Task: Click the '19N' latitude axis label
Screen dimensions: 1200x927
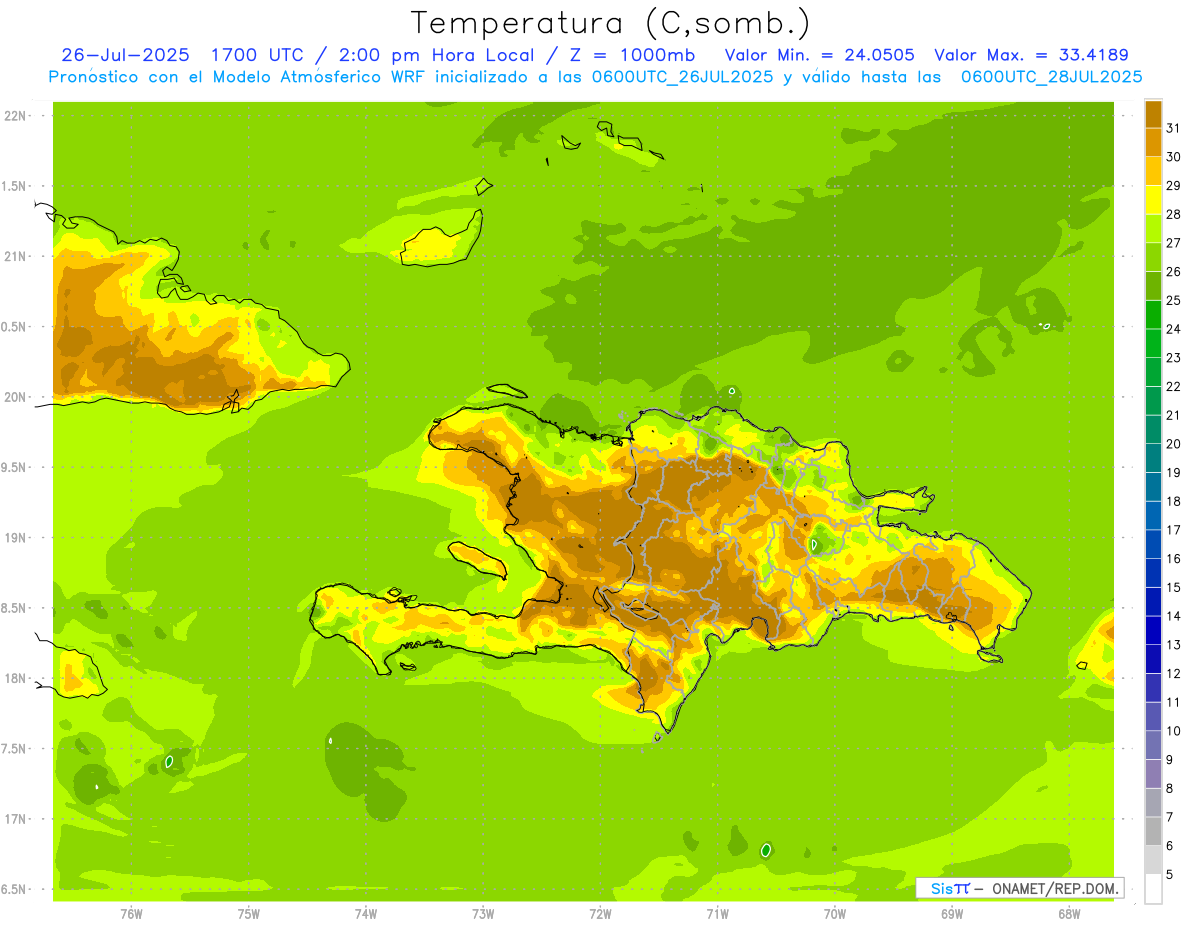Action: pos(14,538)
